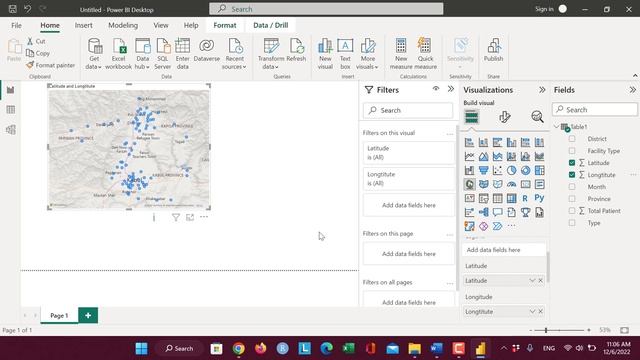Add a new report page
This screenshot has width=640, height=360.
(x=88, y=315)
